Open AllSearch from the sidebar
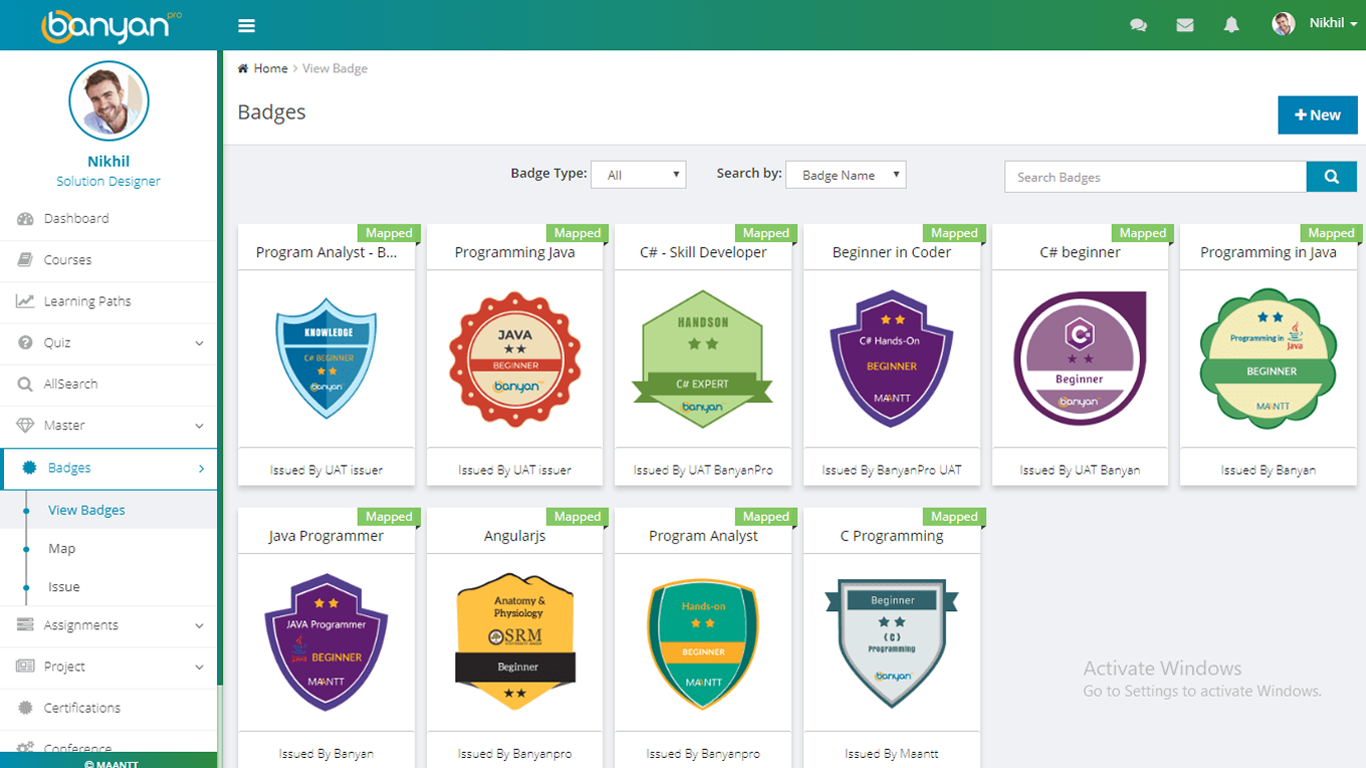1366x768 pixels. (108, 384)
